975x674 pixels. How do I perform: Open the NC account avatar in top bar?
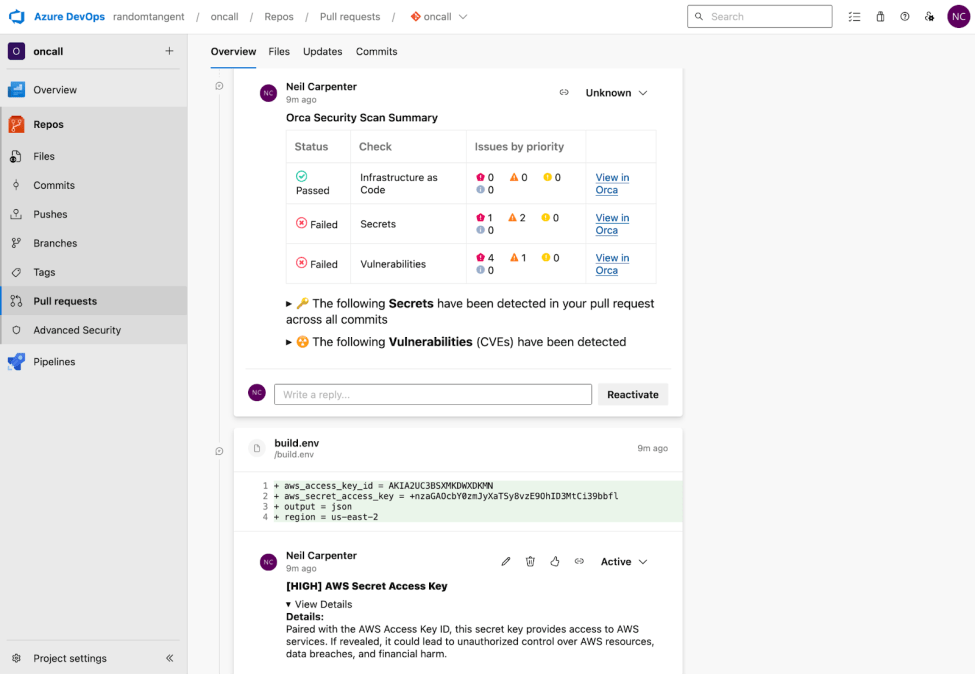tap(958, 17)
